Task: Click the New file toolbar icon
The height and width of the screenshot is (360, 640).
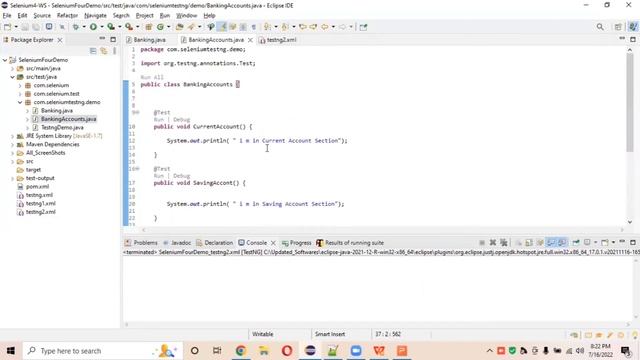Action: [7, 27]
